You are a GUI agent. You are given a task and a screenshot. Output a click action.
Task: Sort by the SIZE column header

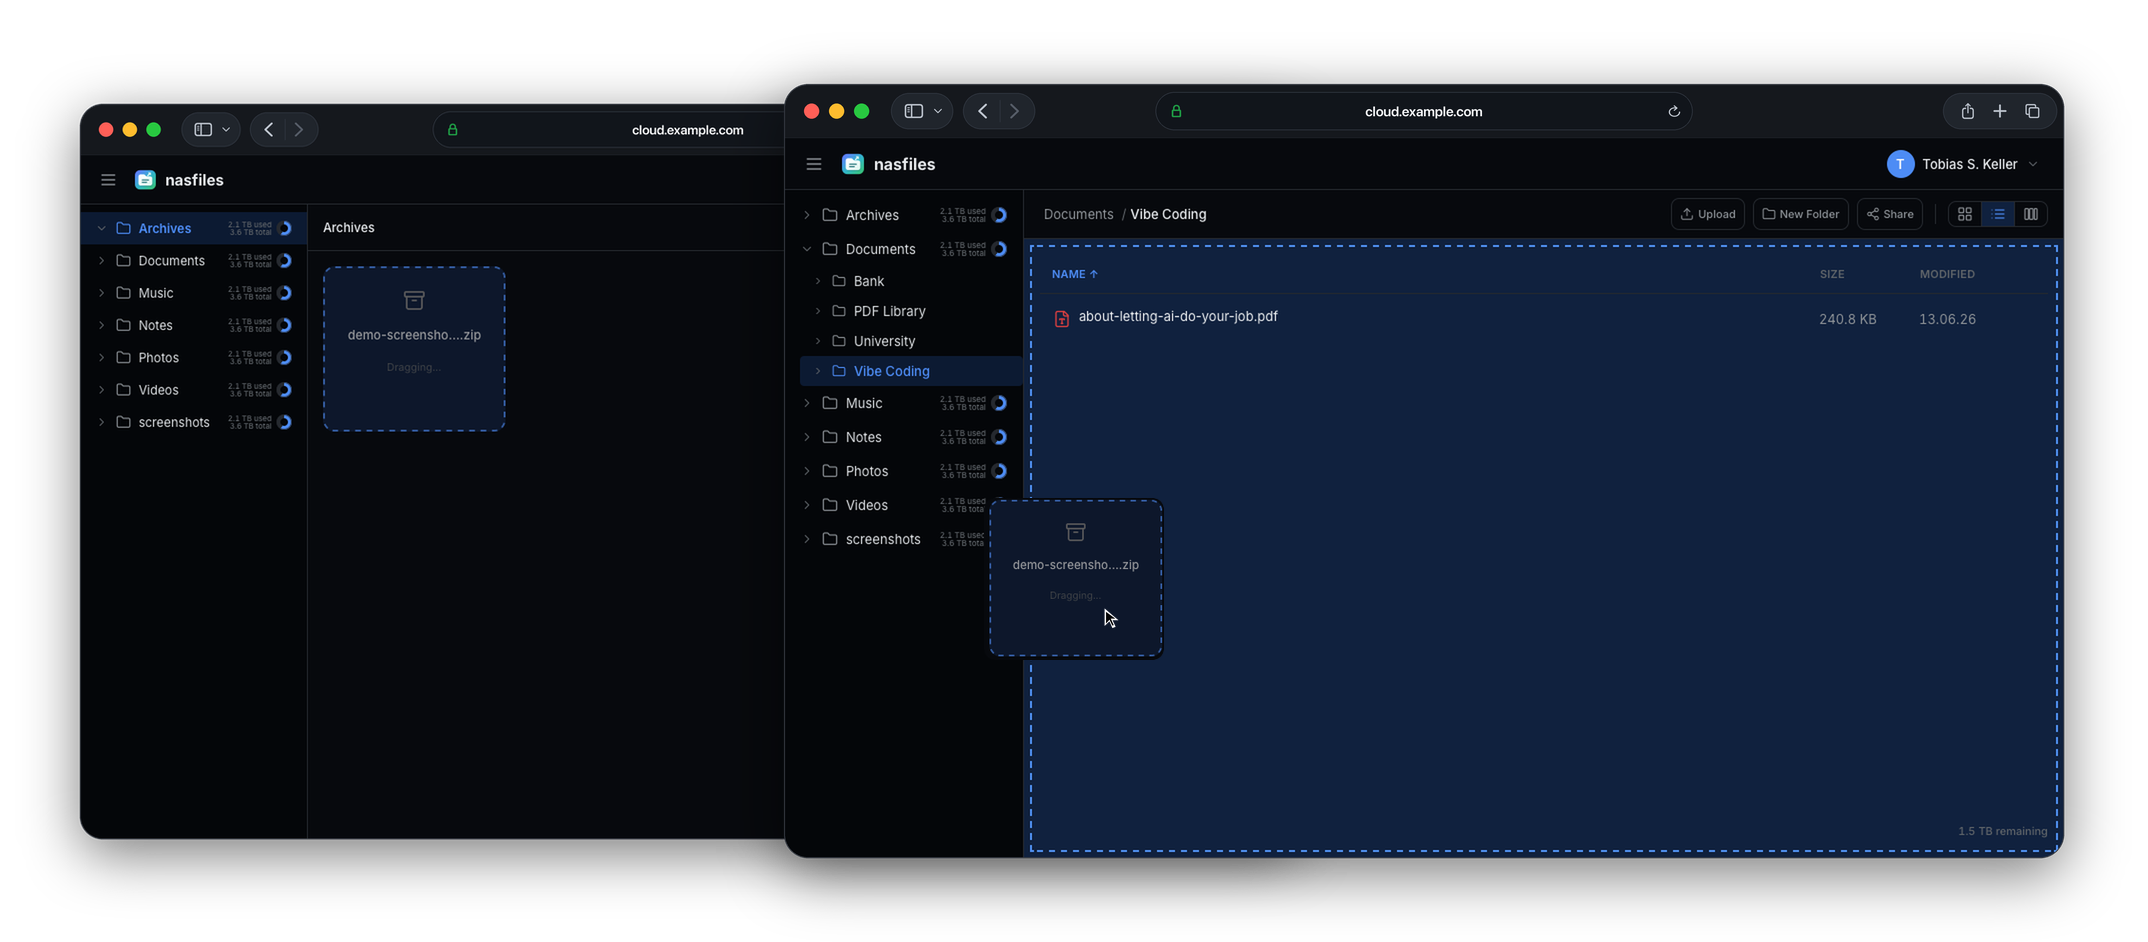point(1832,274)
